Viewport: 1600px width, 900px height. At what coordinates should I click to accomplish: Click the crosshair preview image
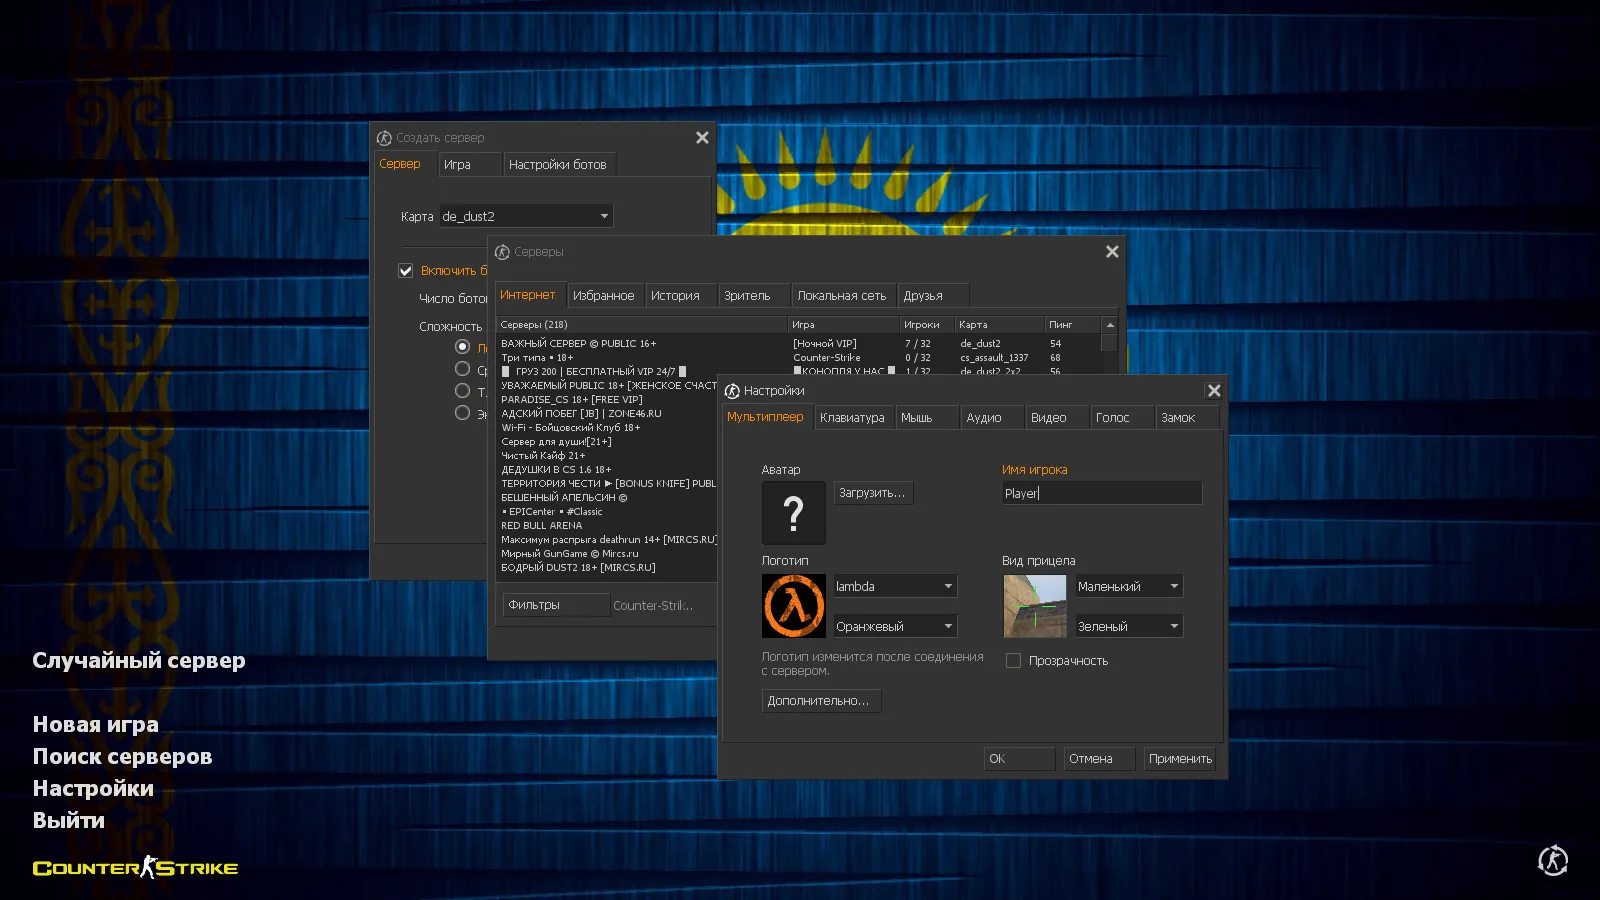(1034, 606)
